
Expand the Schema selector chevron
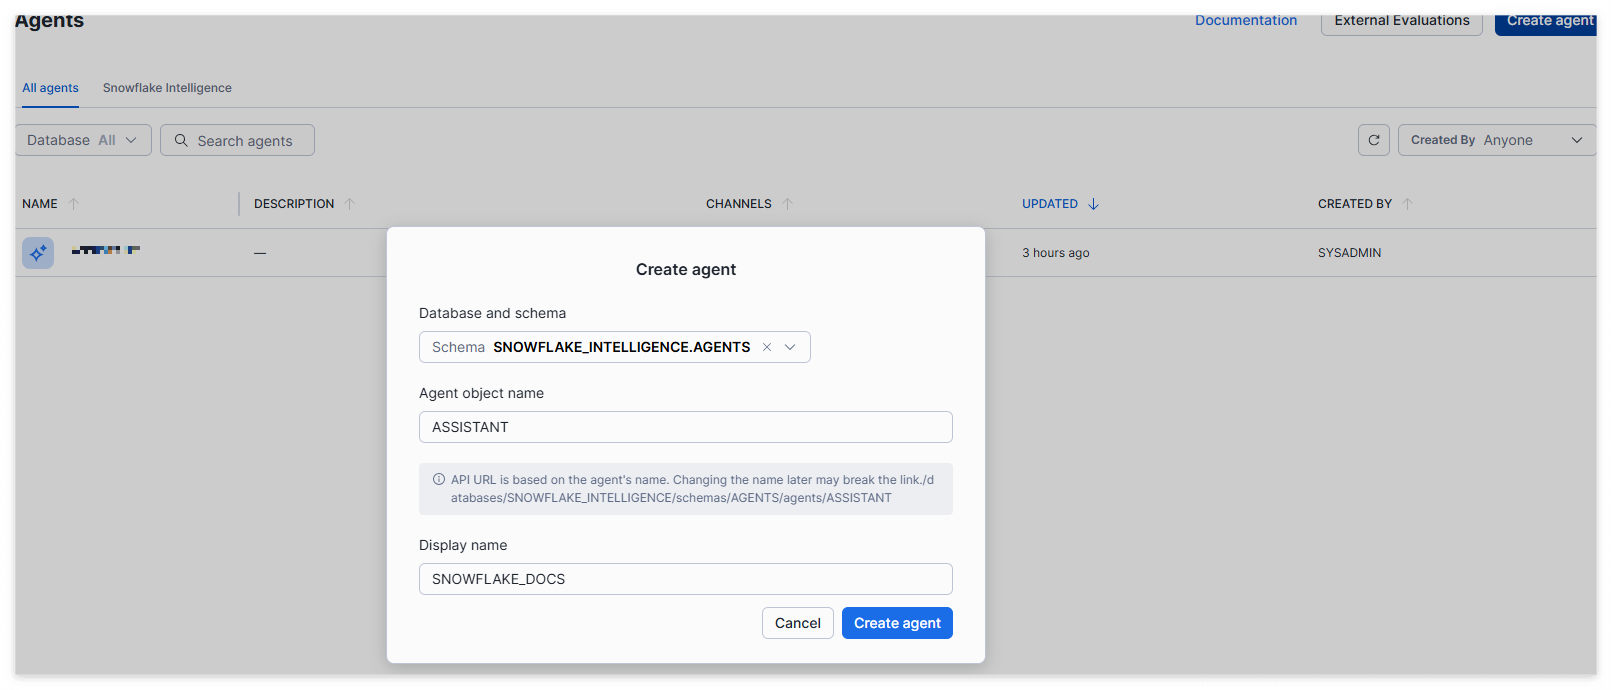tap(790, 347)
